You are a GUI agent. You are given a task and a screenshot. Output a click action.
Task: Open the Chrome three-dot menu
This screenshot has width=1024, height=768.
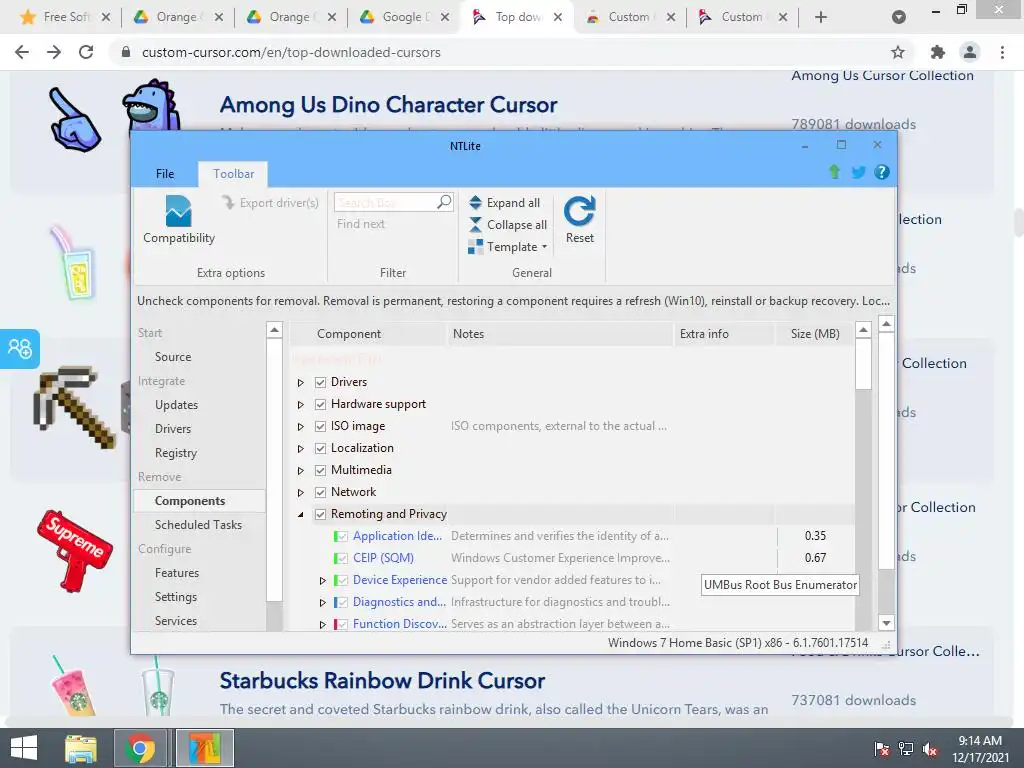tap(1002, 52)
